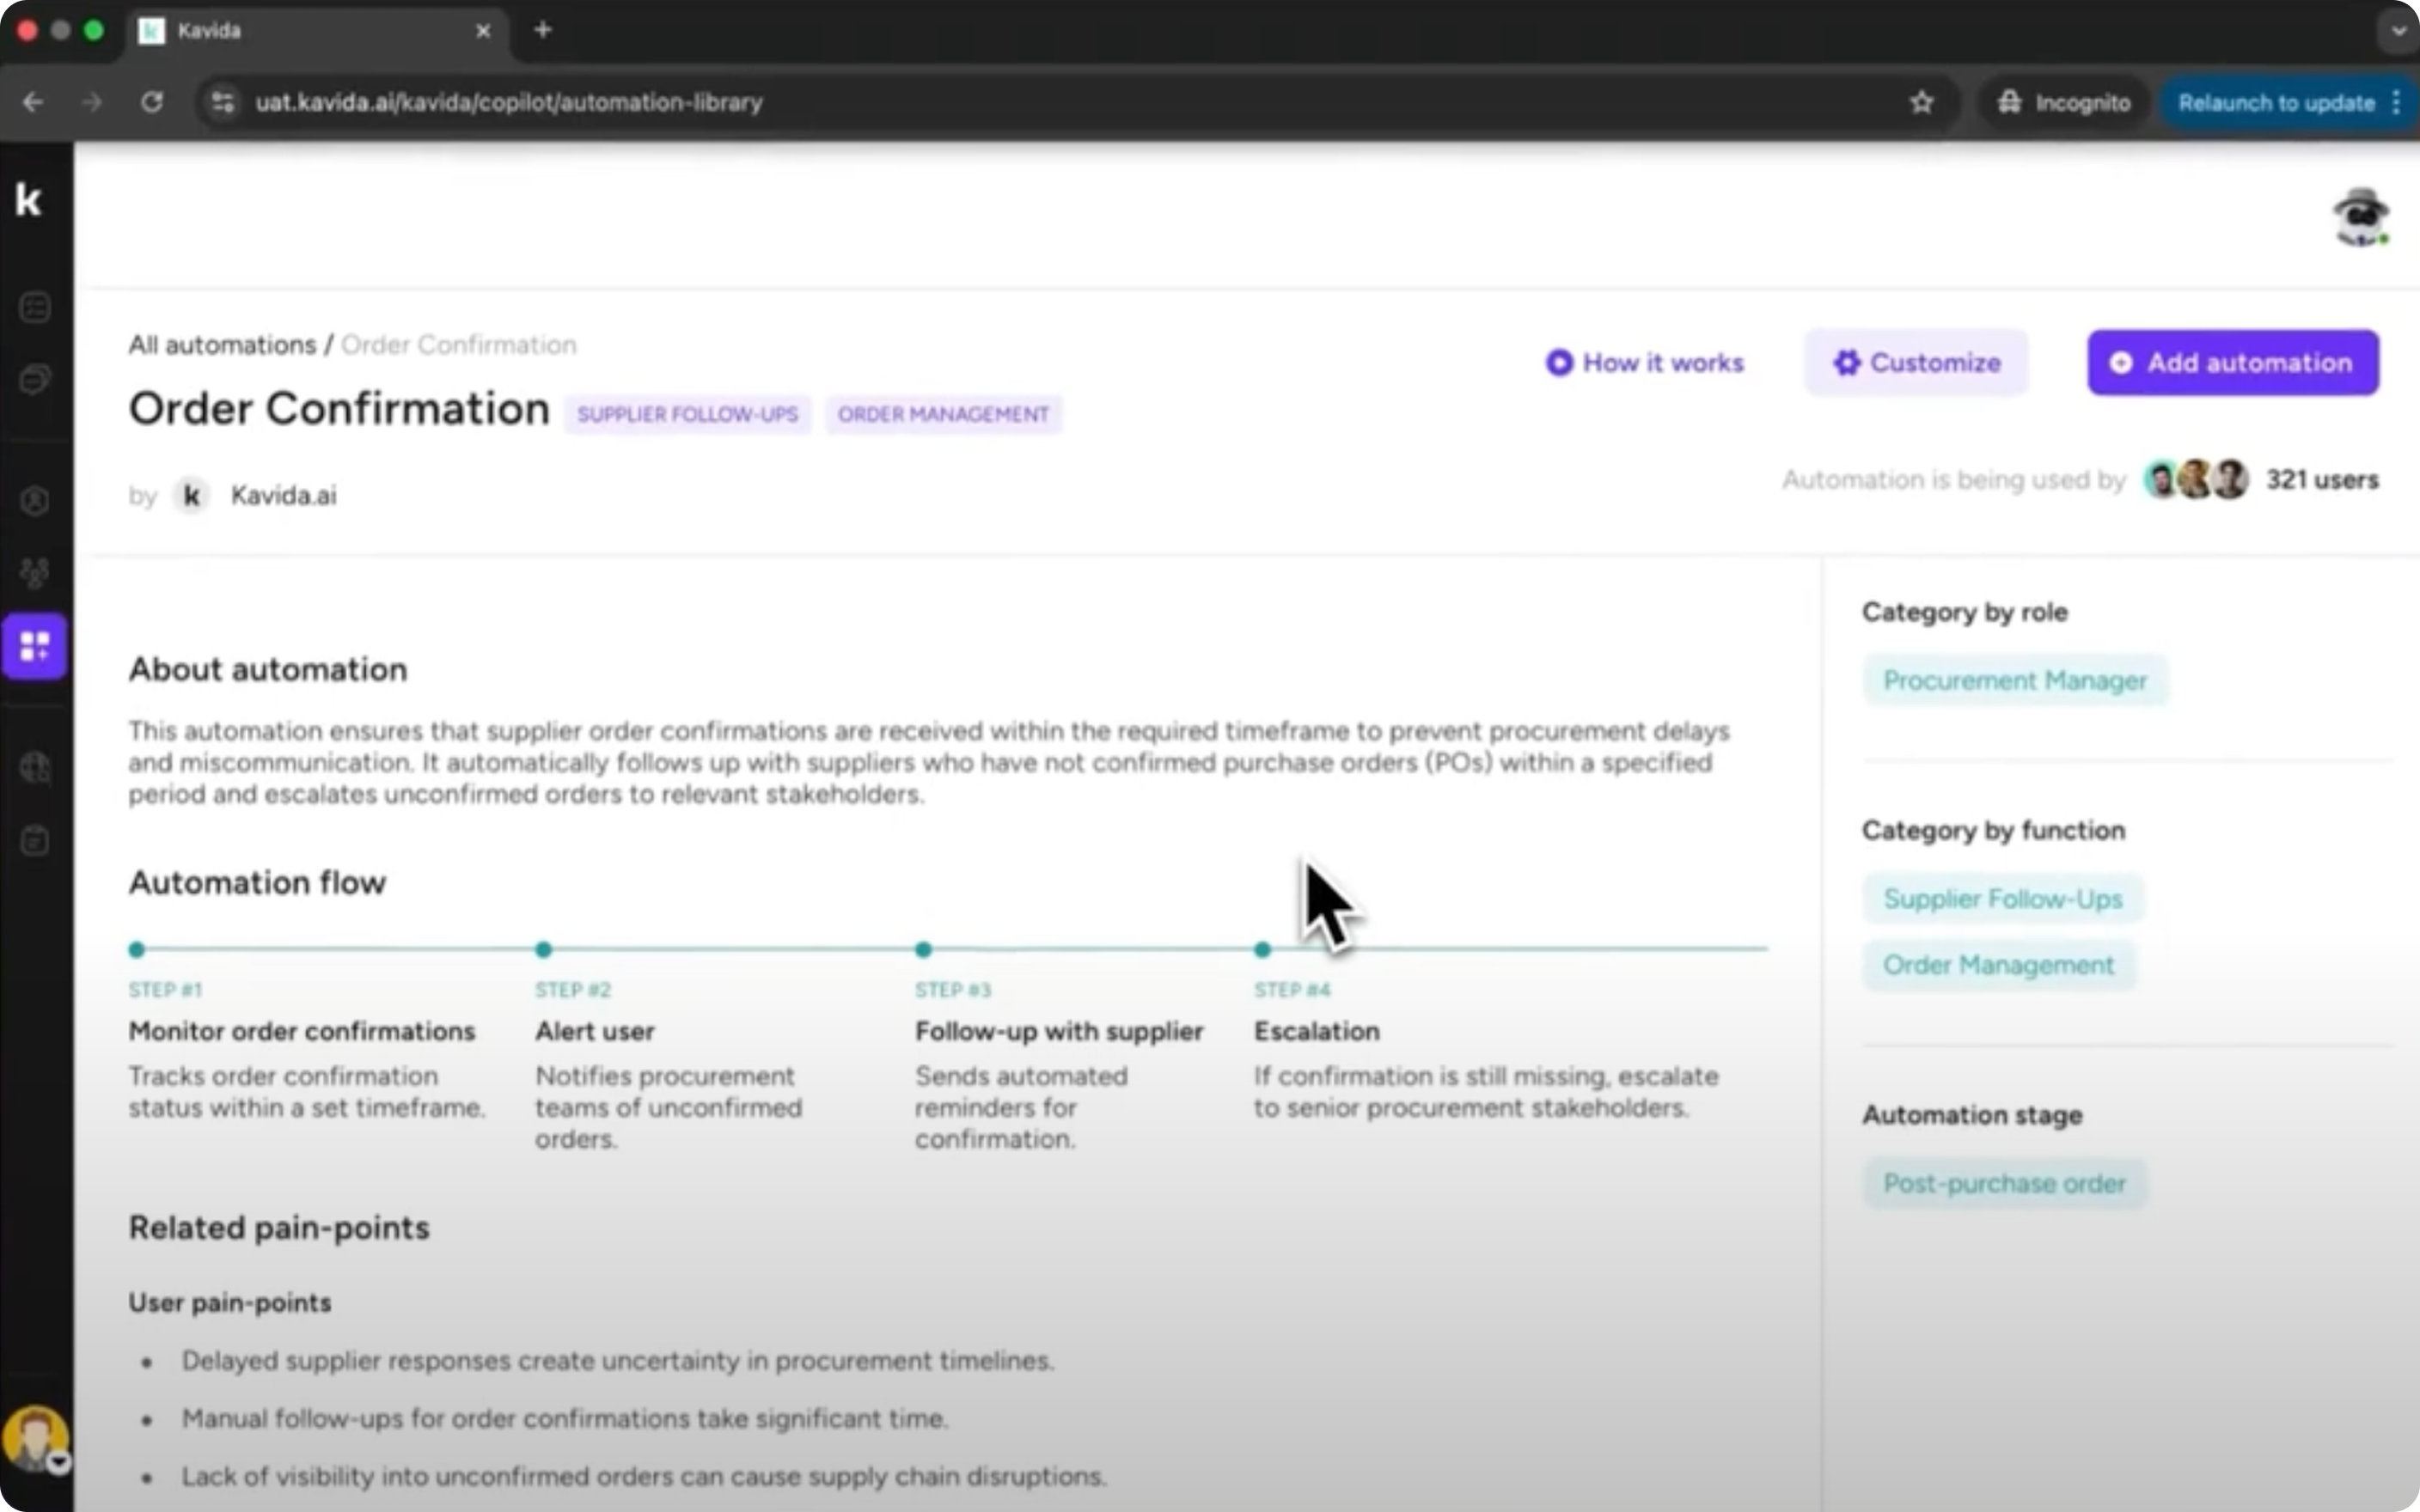Open the globe search sidebar icon

[35, 768]
